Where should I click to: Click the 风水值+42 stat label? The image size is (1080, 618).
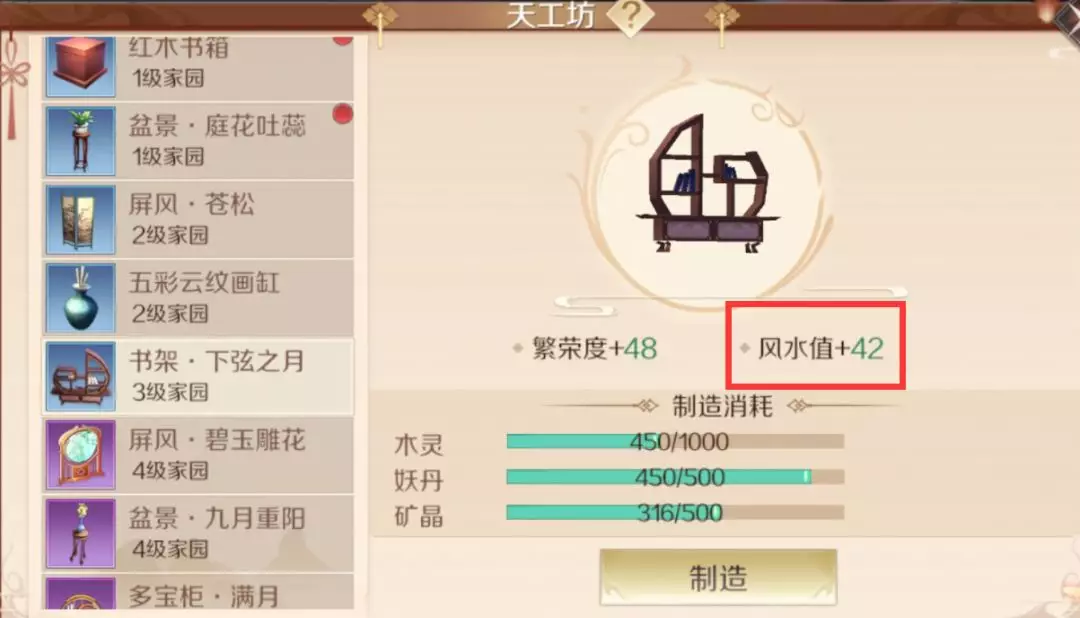(x=820, y=349)
